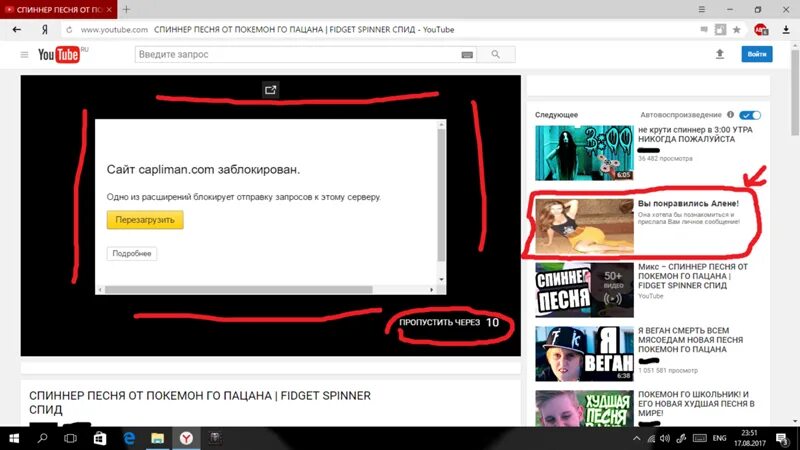The image size is (800, 450).
Task: Click the autoplay info icon
Action: (730, 115)
